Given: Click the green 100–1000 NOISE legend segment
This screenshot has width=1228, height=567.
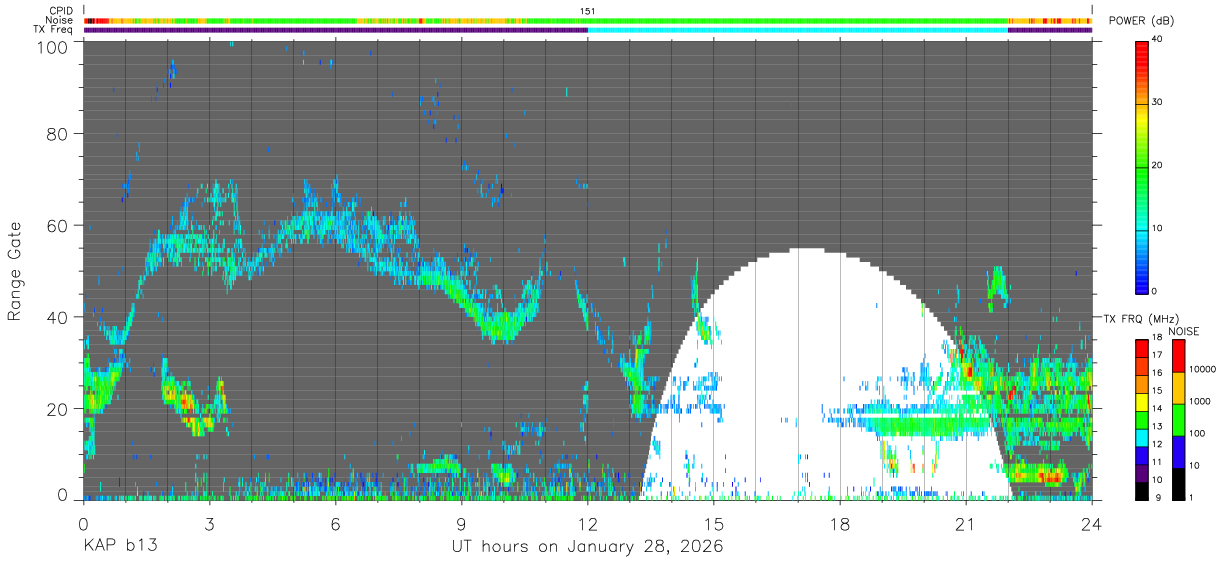Looking at the screenshot, I should 1178,420.
